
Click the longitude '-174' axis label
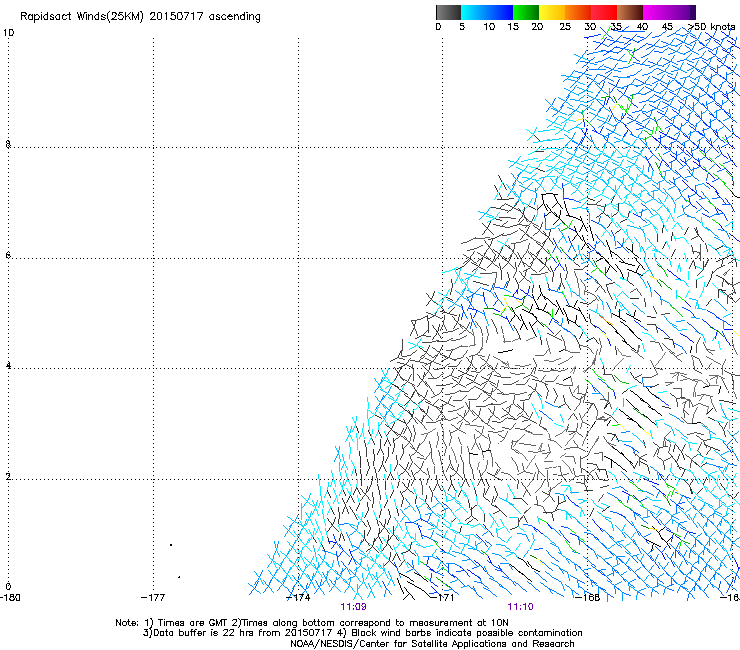point(298,598)
